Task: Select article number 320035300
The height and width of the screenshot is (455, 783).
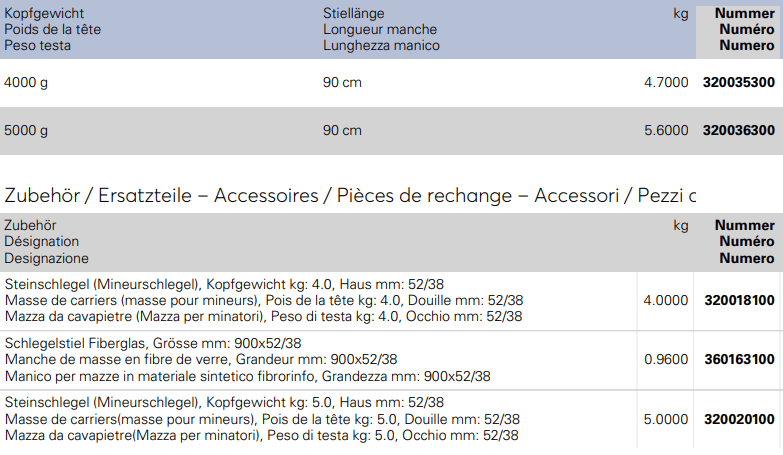Action: tap(739, 82)
